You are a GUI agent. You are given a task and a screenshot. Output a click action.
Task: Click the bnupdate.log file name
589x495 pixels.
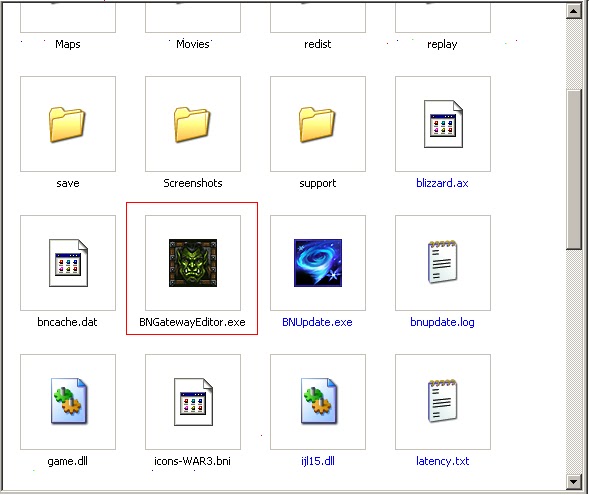pos(442,323)
